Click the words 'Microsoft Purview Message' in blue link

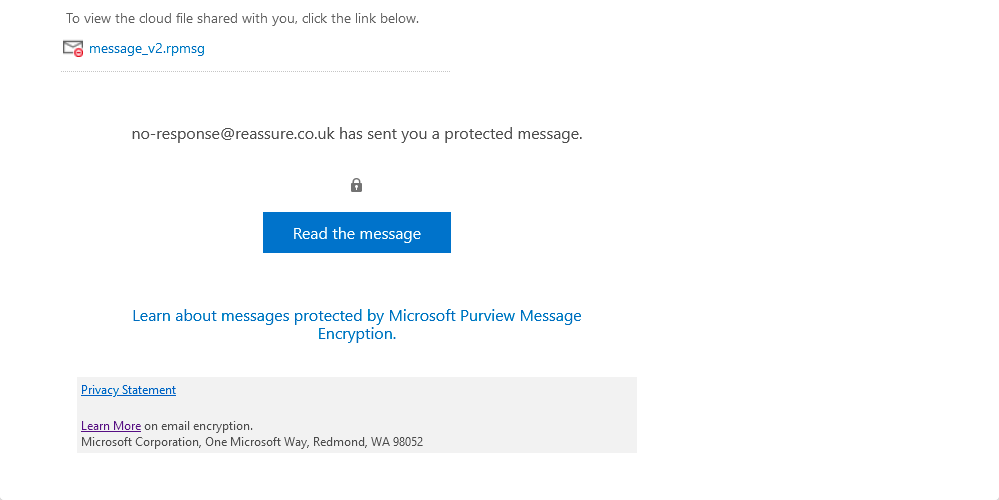click(485, 316)
